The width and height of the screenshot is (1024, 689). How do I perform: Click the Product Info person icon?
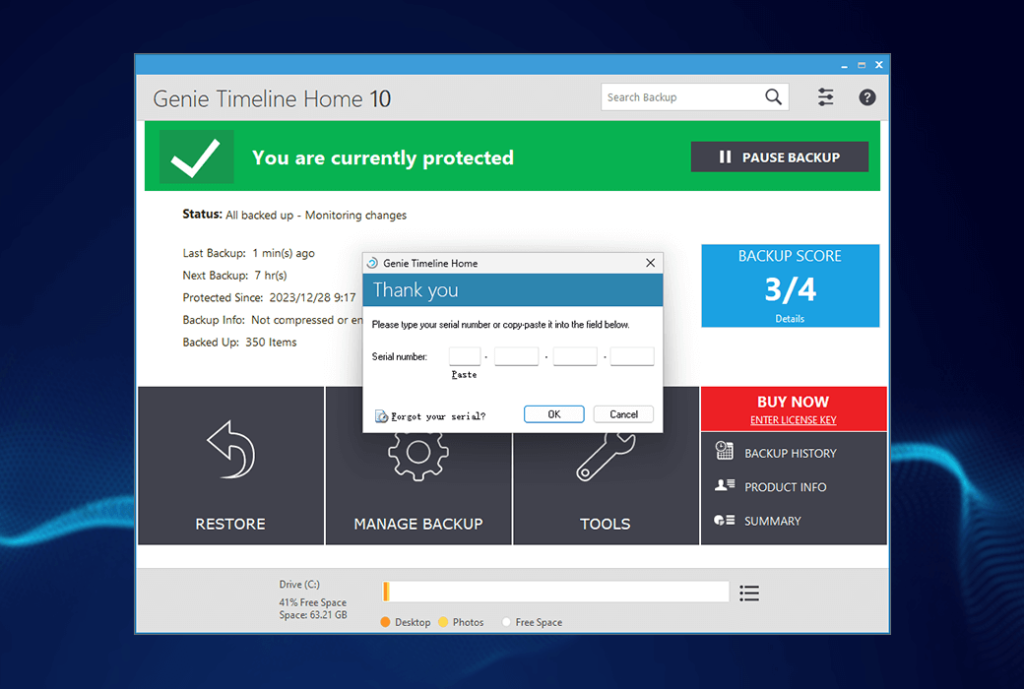(x=724, y=485)
